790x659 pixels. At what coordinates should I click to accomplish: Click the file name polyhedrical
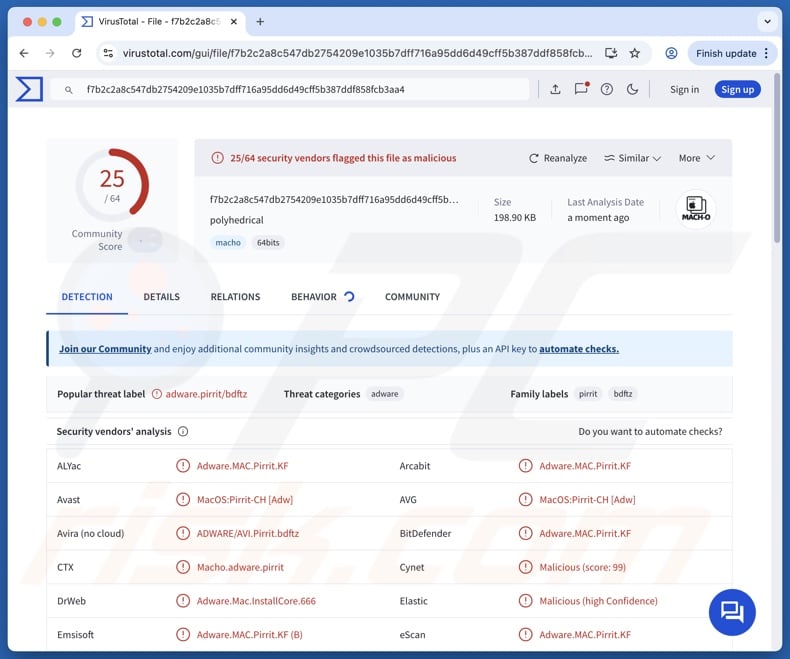[x=236, y=220]
